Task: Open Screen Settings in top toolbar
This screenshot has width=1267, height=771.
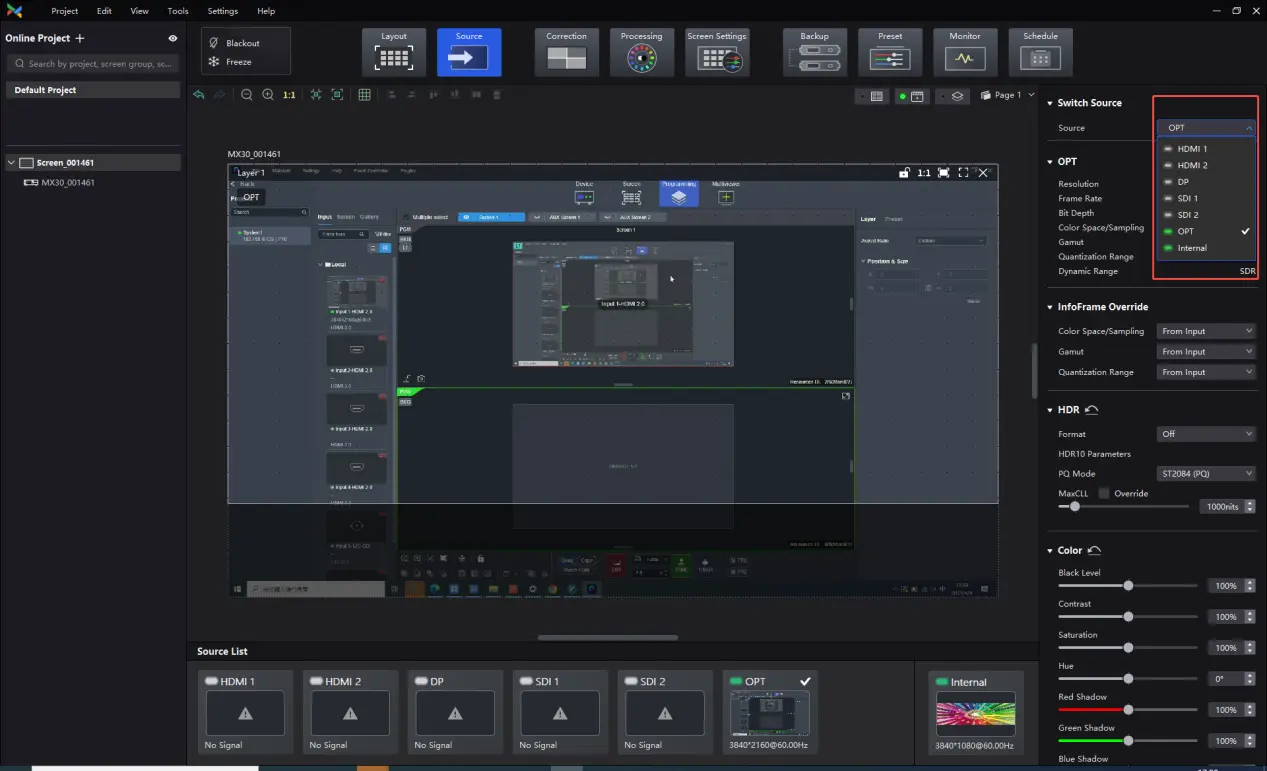Action: (x=717, y=52)
